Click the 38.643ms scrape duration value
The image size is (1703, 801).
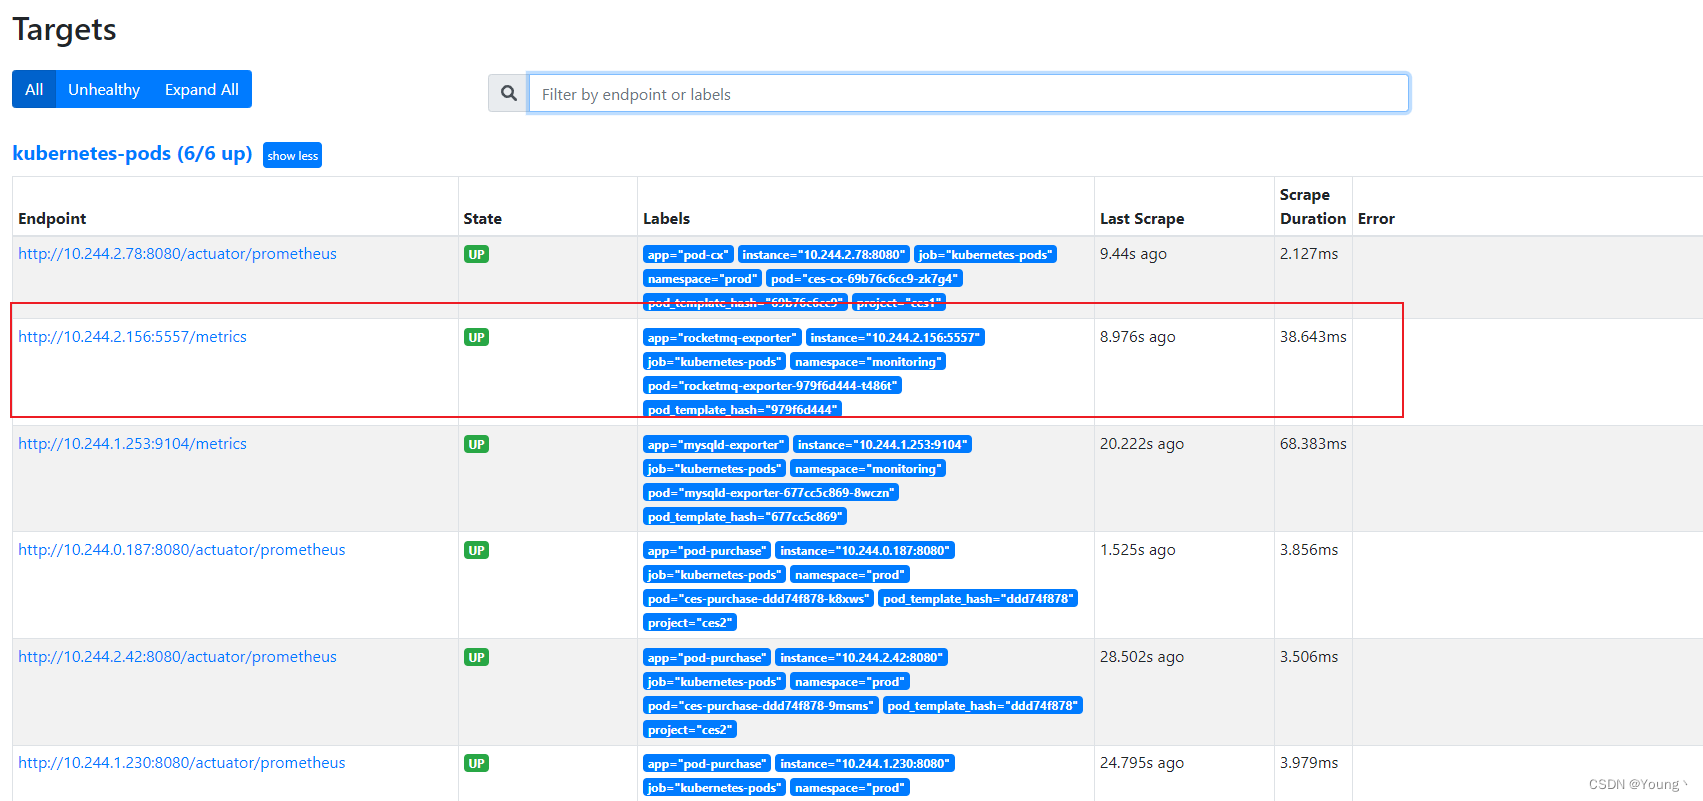(1313, 337)
